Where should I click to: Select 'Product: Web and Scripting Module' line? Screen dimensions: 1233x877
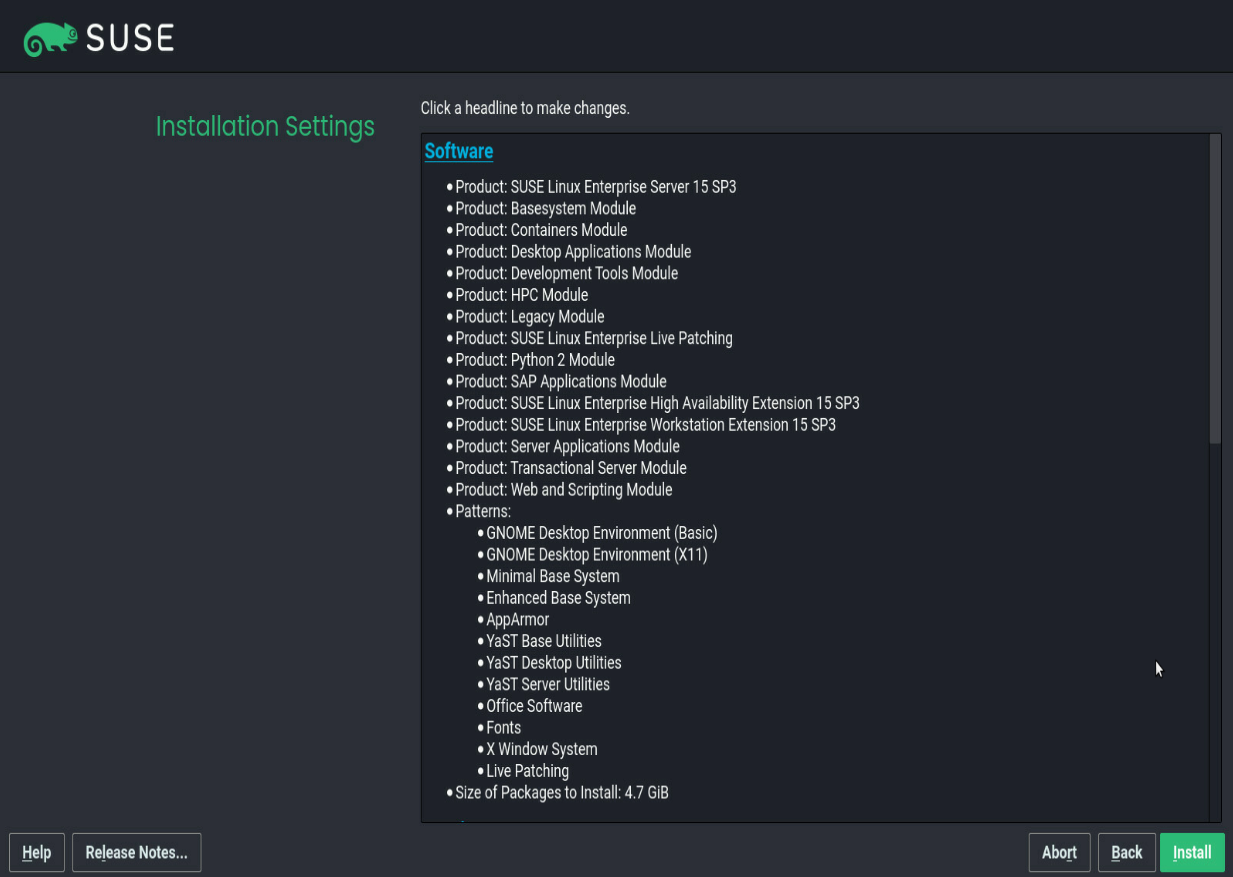[564, 490]
